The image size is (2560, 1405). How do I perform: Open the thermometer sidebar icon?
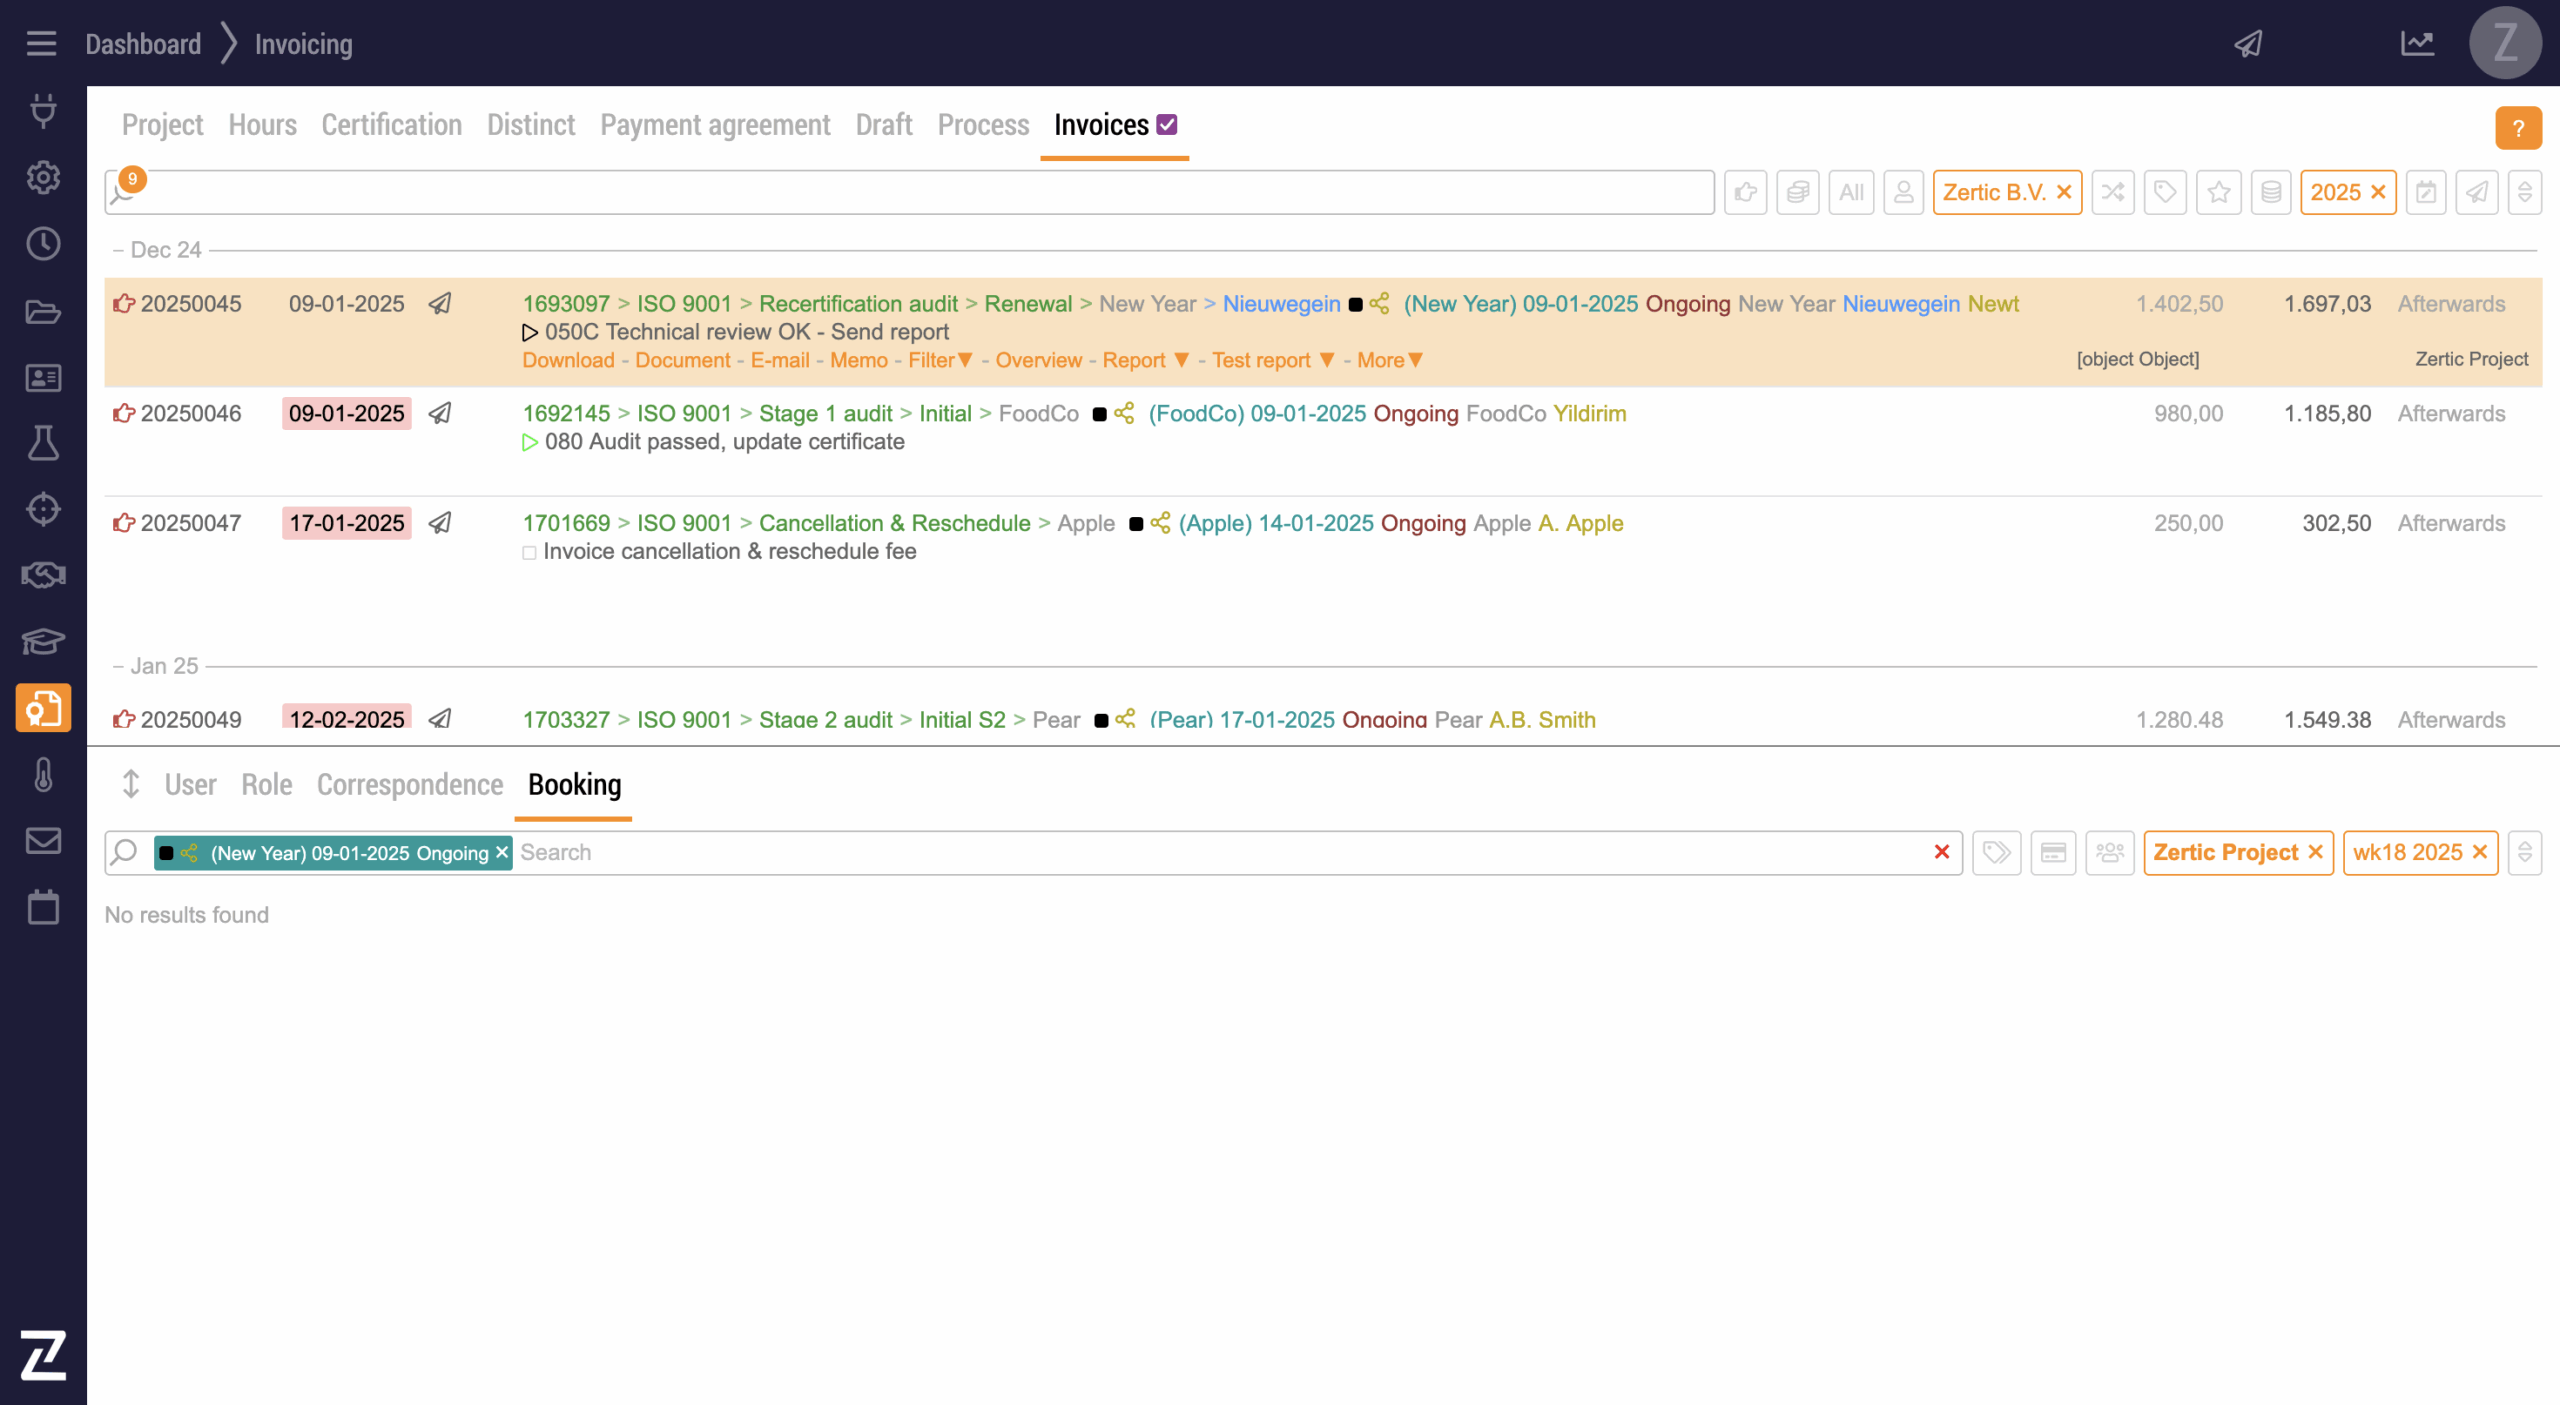point(43,775)
